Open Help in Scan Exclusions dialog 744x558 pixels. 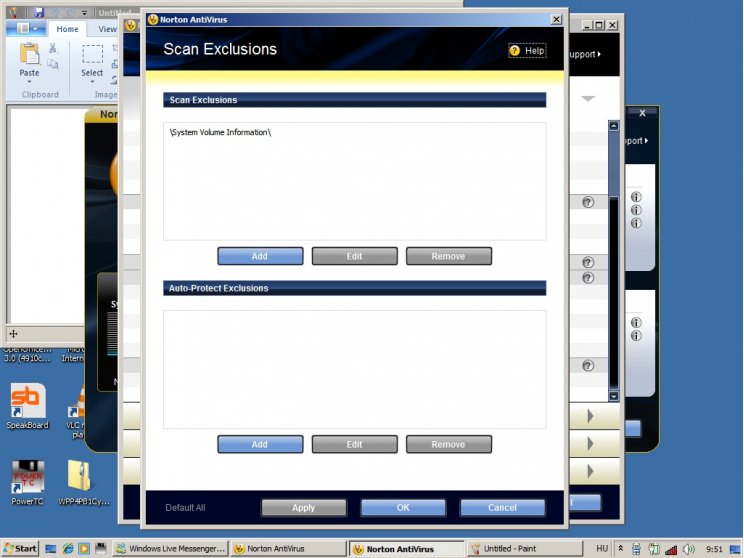tap(527, 50)
